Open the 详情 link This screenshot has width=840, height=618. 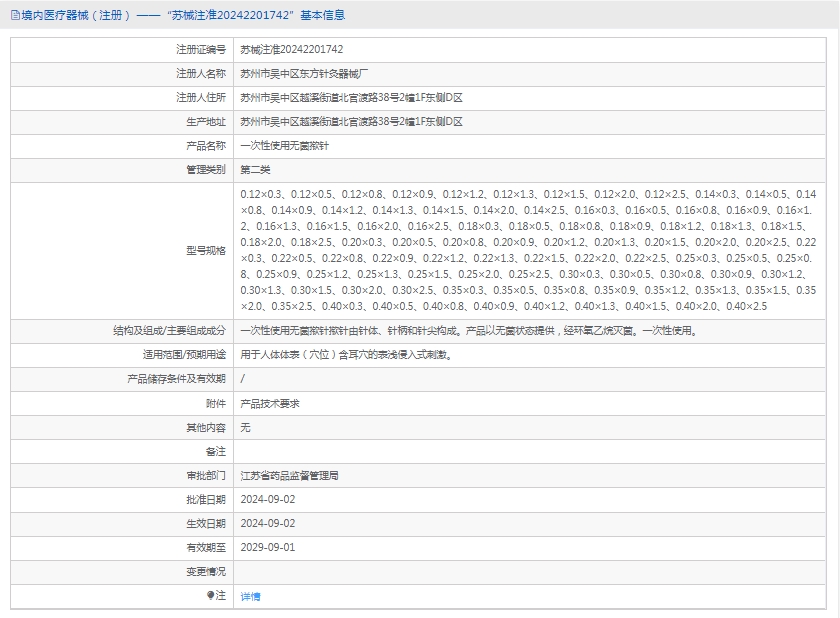(250, 596)
